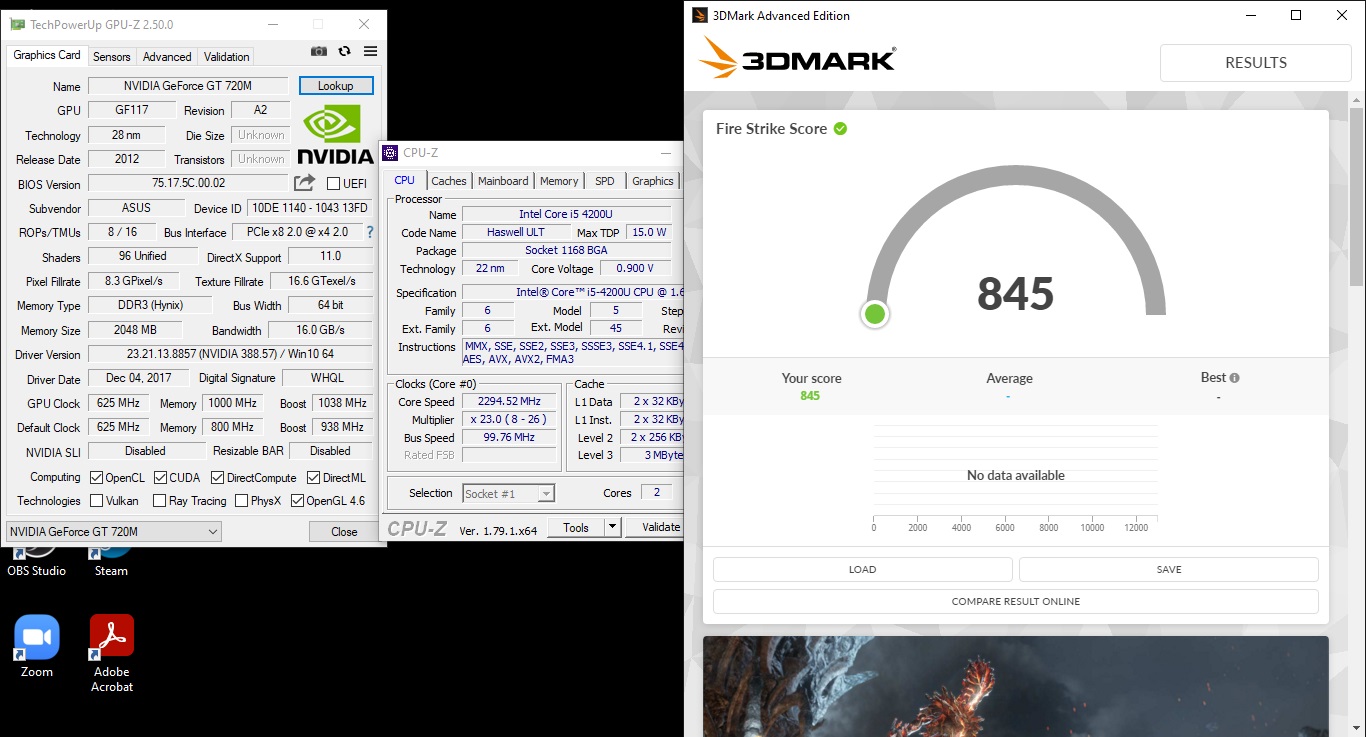Image resolution: width=1366 pixels, height=737 pixels.
Task: Open the GPU-Z hamburger menu
Action: pyautogui.click(x=371, y=51)
